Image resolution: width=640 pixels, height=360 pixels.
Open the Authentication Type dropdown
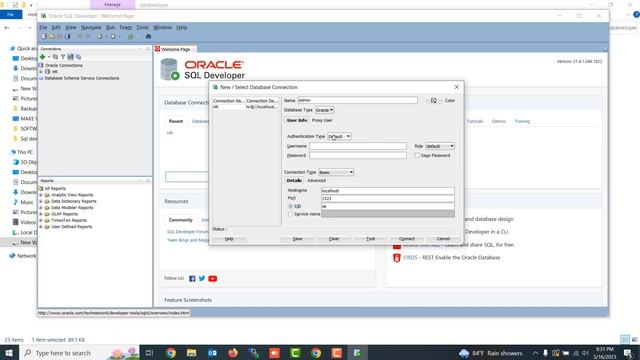tap(339, 136)
